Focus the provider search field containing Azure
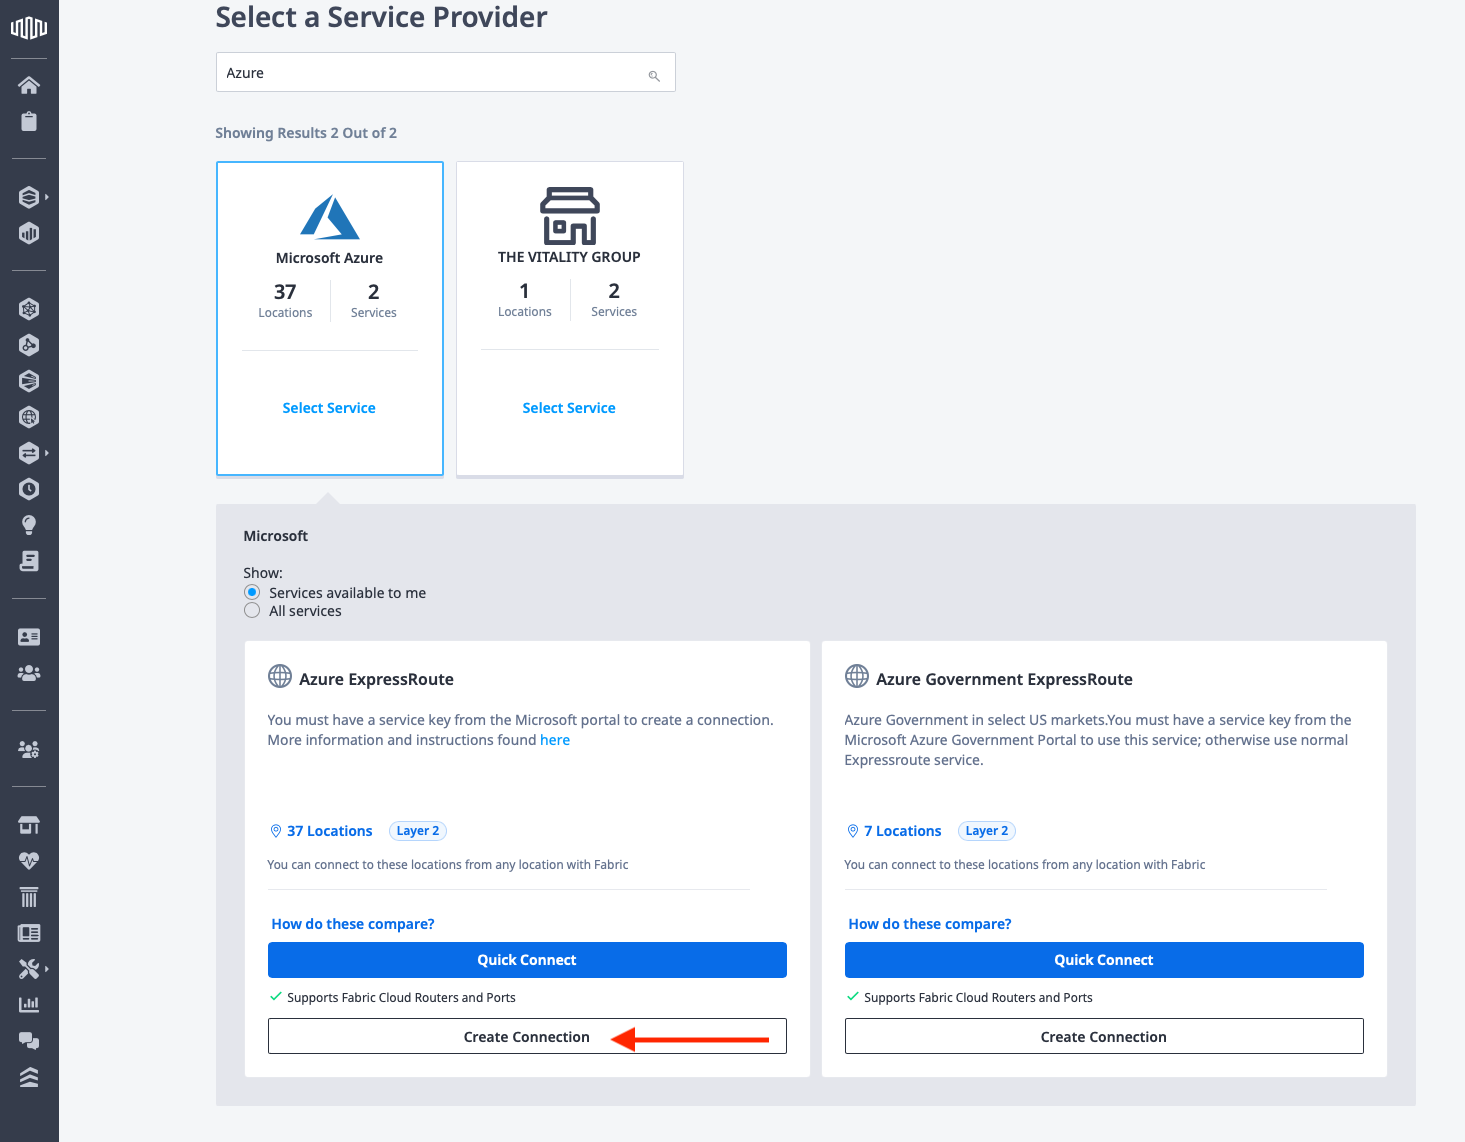 (x=446, y=72)
